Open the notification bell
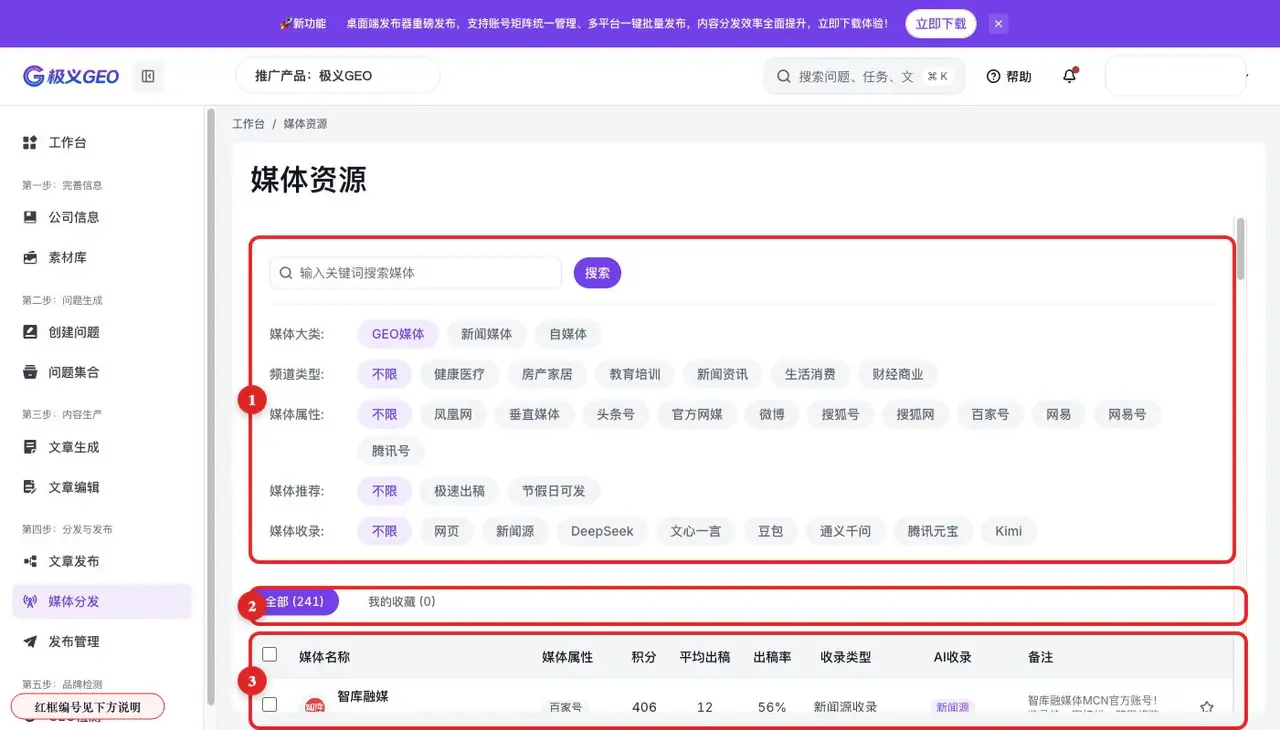The image size is (1280, 730). click(1070, 76)
